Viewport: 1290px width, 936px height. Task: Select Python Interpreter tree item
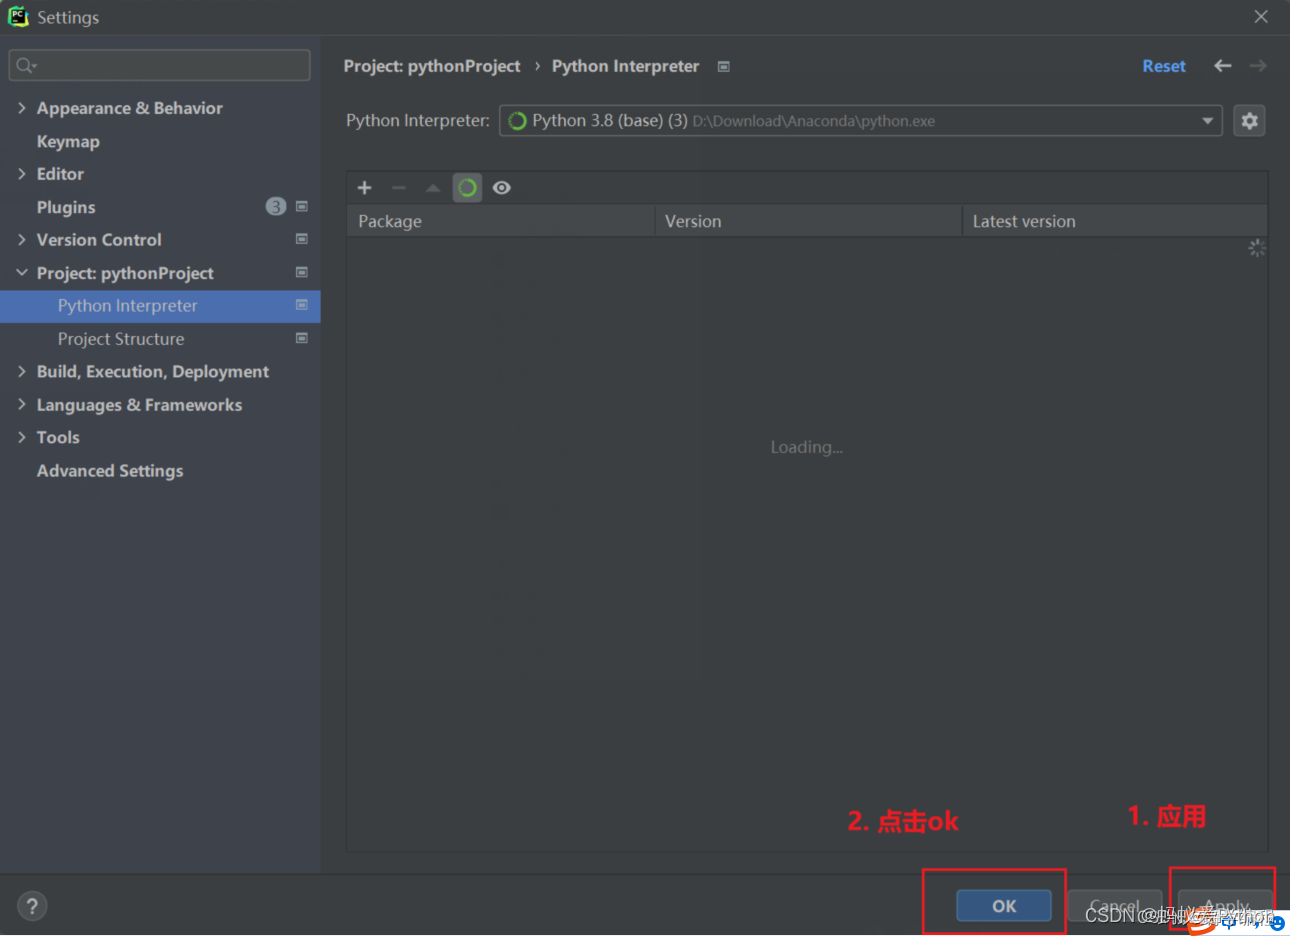(160, 306)
